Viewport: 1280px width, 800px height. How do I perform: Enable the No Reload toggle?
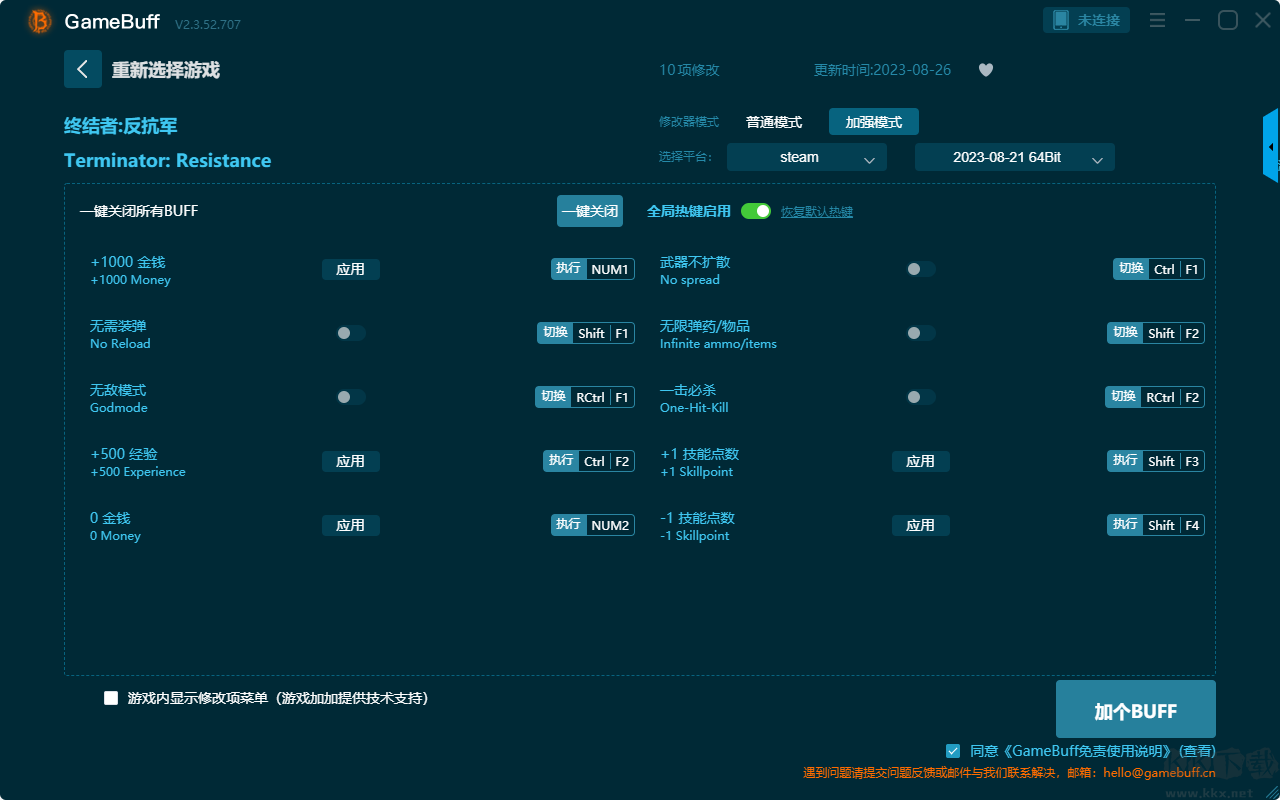[351, 333]
